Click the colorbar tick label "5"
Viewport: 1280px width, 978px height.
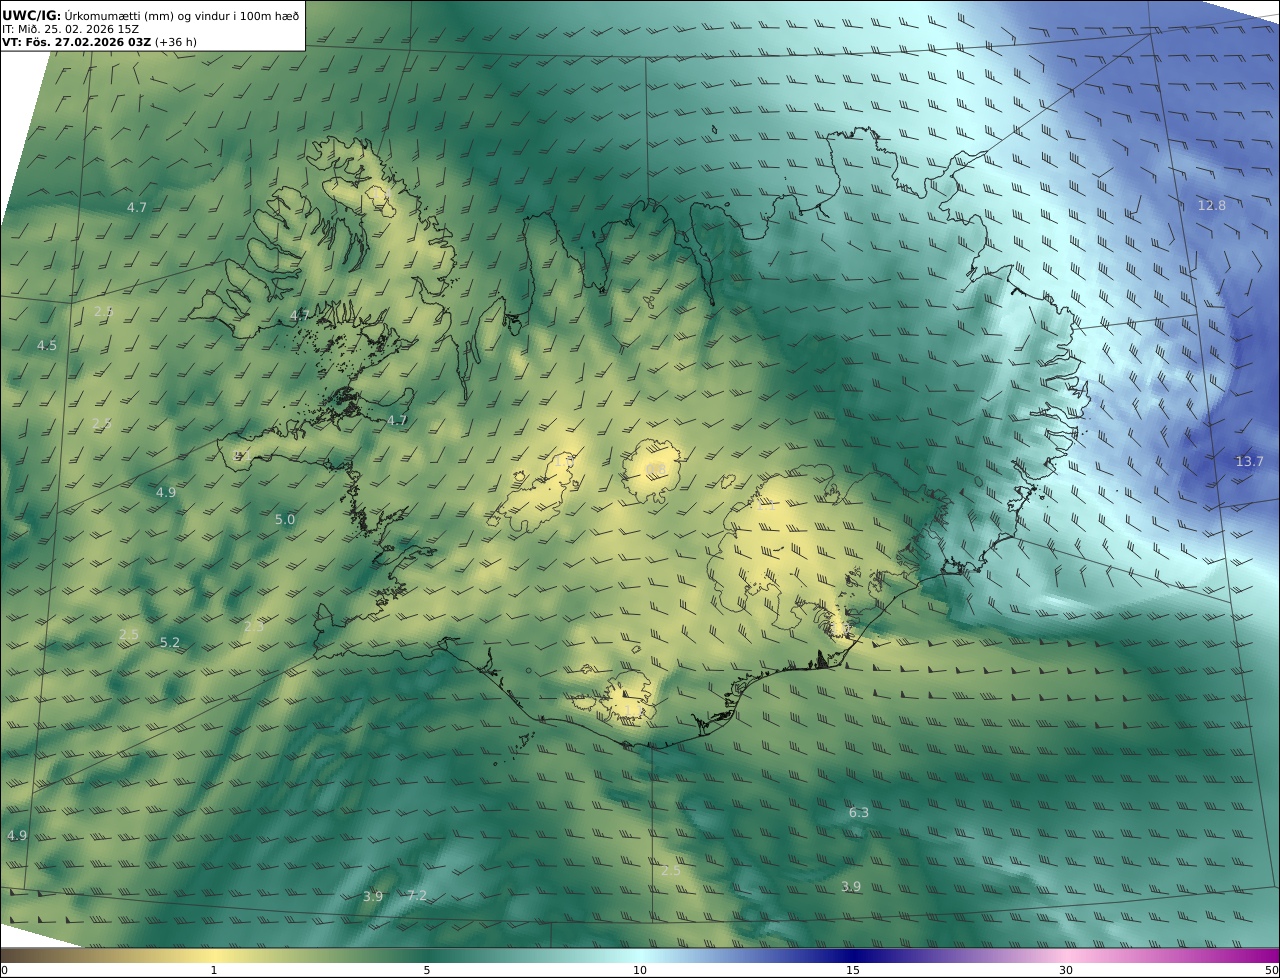click(x=427, y=970)
